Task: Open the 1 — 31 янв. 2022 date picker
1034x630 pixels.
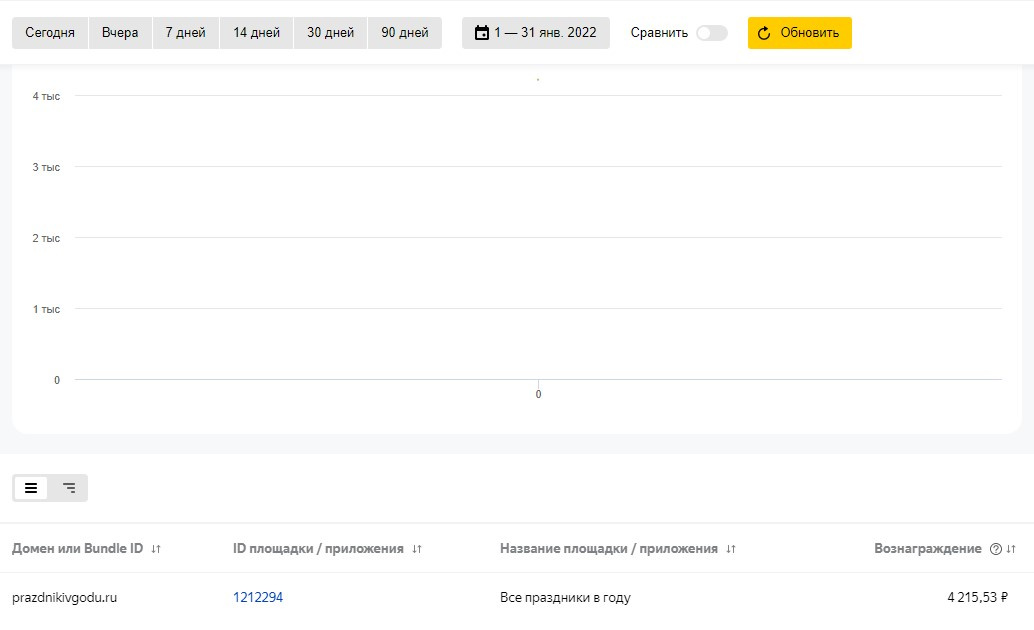Action: [x=535, y=33]
